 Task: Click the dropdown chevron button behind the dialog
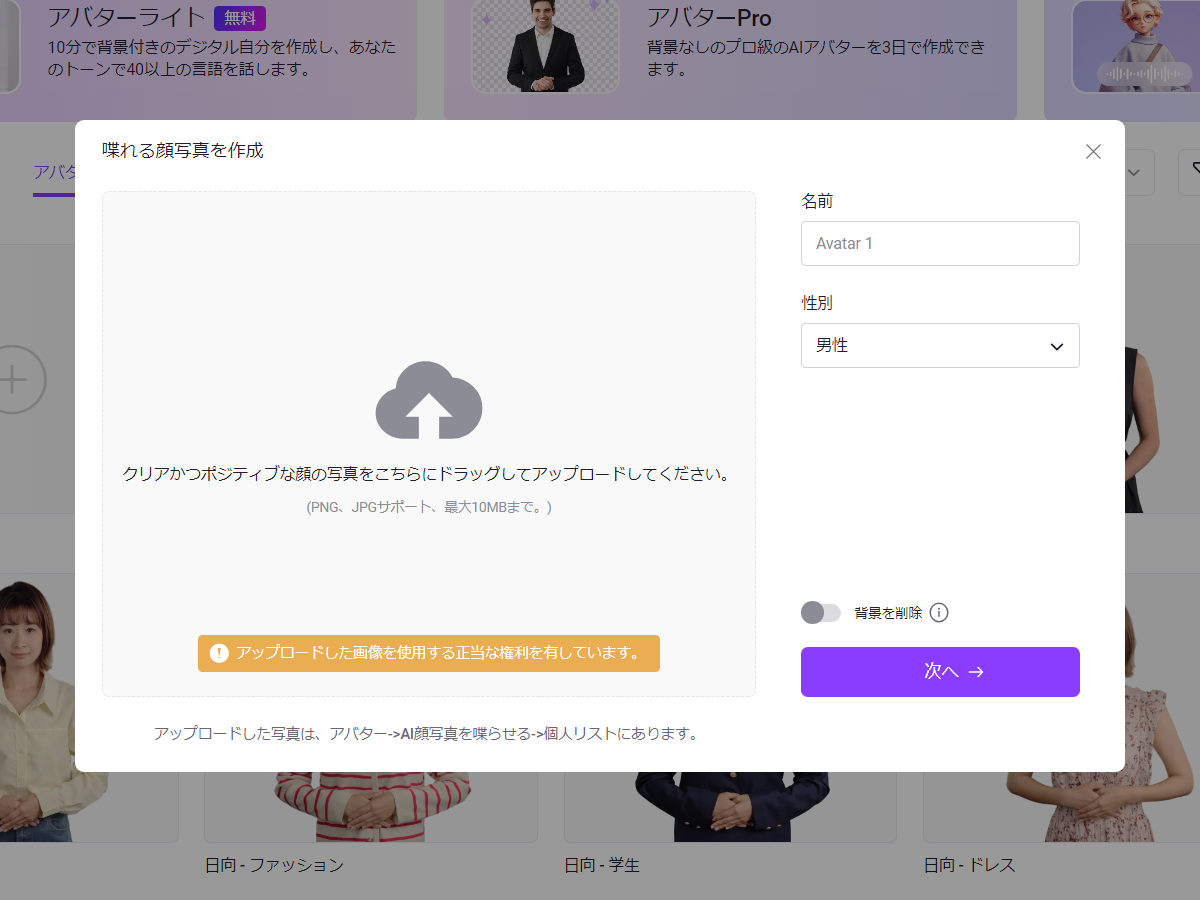1136,172
